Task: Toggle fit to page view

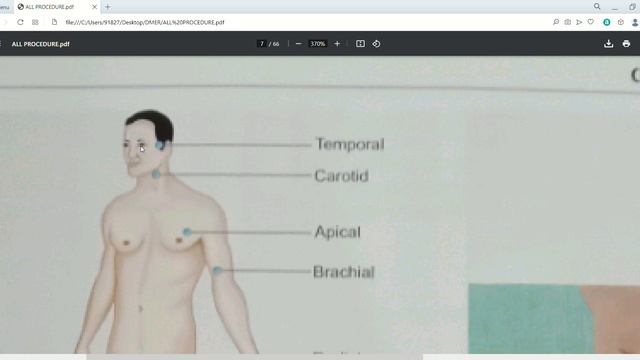Action: point(360,44)
